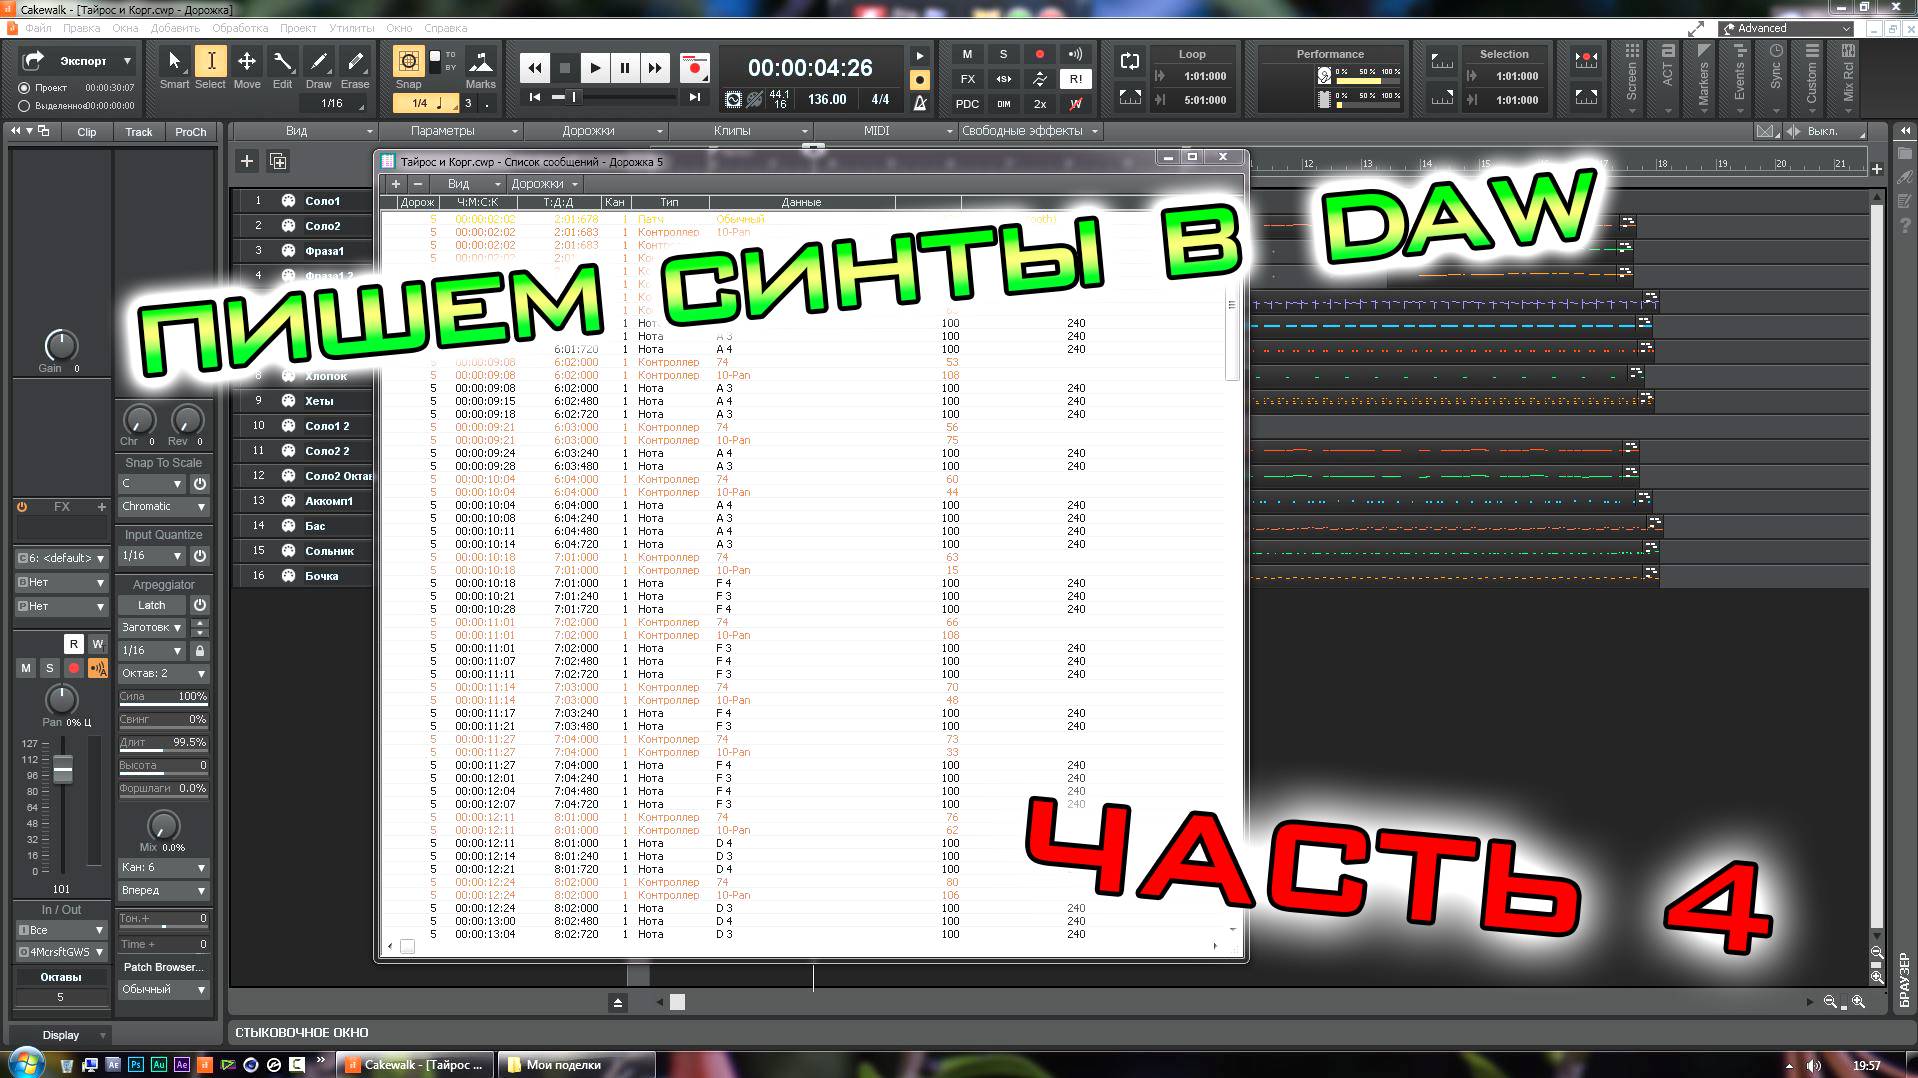Toggle the Latch button in the Arpeggiator
Screen dimensions: 1918x1078
(x=150, y=605)
